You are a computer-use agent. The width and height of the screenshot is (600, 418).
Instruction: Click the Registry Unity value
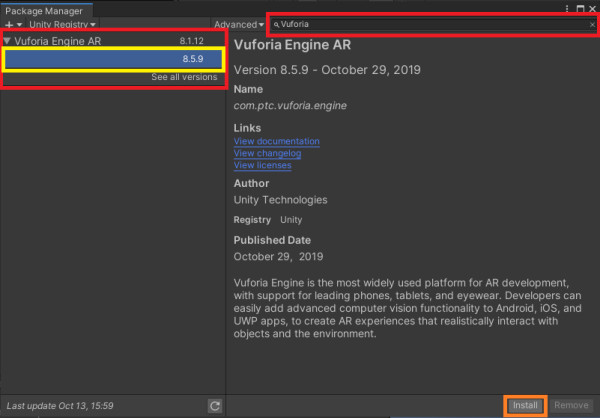pos(291,220)
